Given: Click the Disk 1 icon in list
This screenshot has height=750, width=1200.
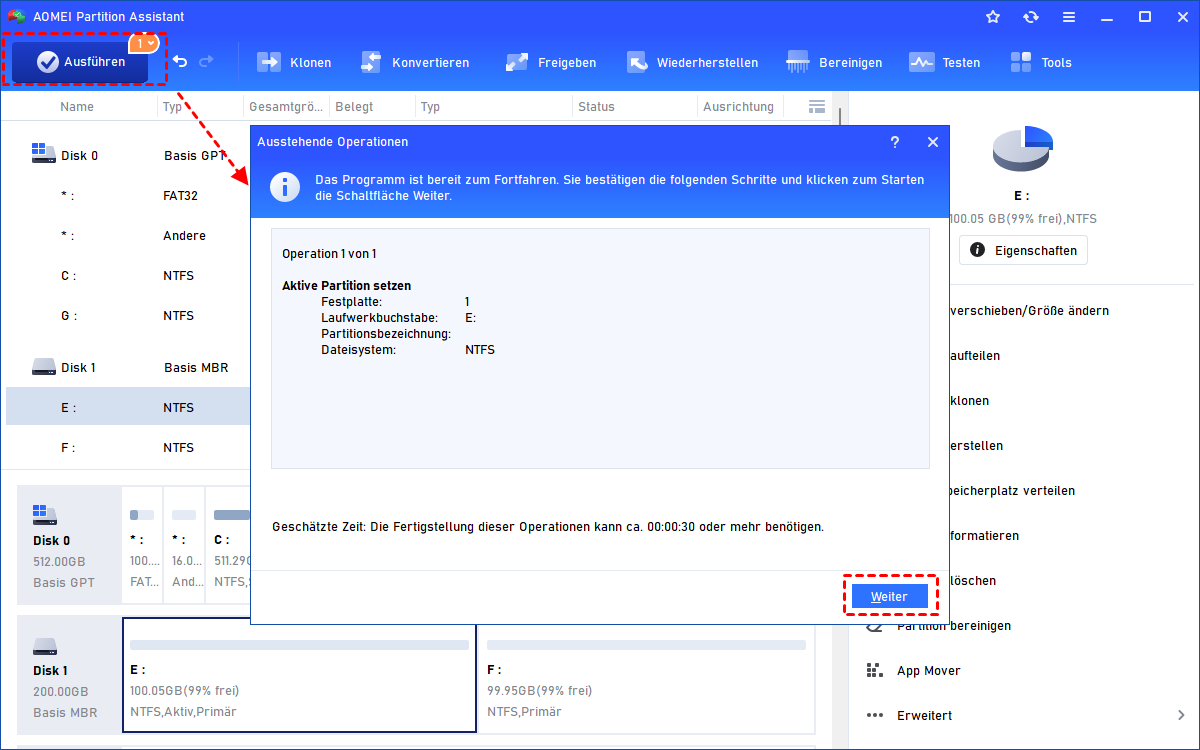Looking at the screenshot, I should 43,367.
